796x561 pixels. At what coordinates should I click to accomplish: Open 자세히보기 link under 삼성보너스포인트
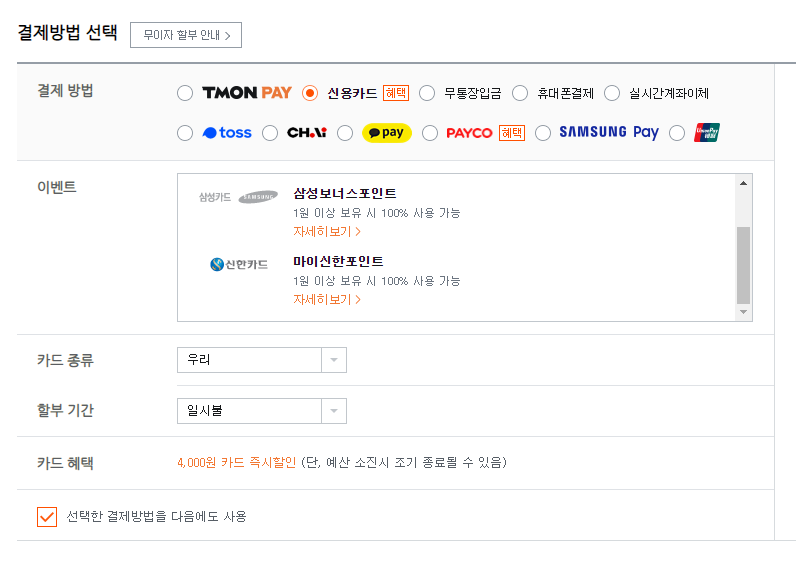click(x=327, y=232)
